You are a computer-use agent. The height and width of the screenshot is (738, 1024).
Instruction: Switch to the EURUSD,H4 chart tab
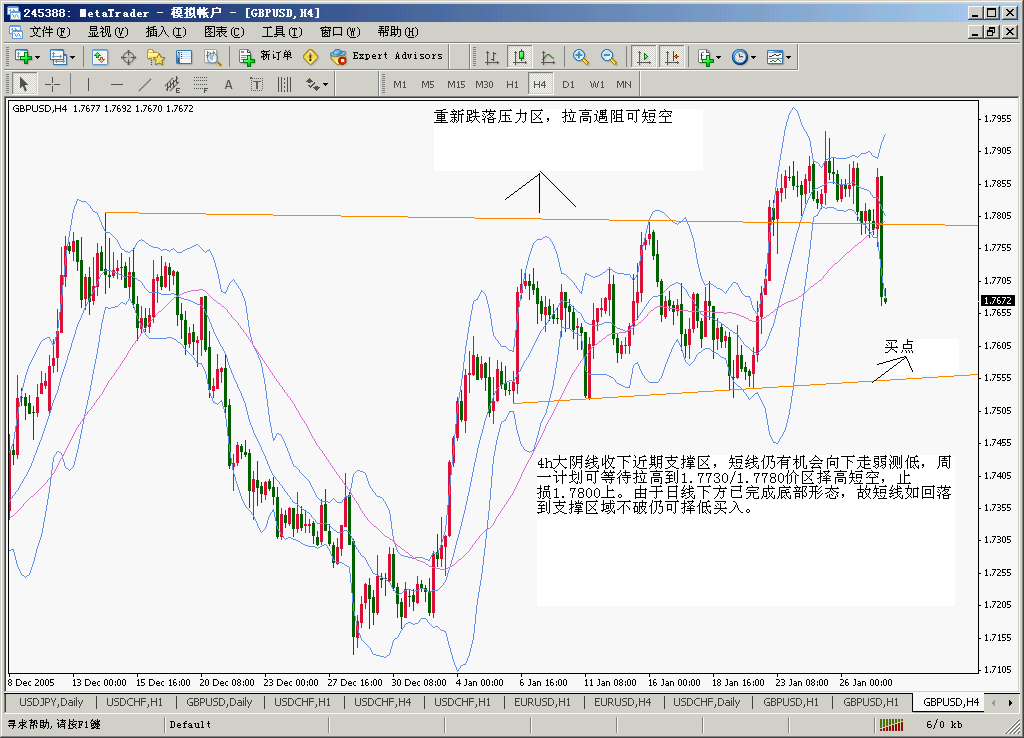tap(622, 702)
